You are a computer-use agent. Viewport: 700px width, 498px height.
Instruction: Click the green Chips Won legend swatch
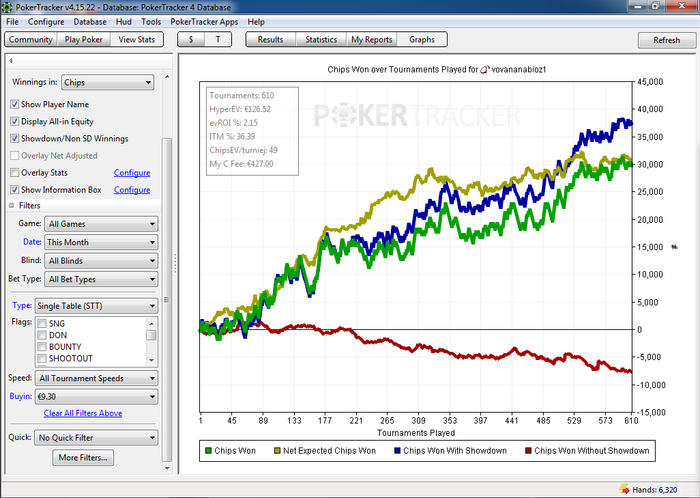(208, 451)
